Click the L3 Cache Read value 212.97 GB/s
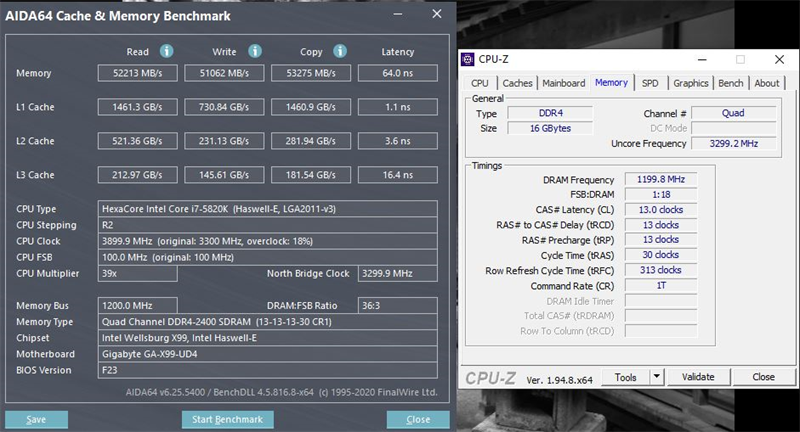The height and width of the screenshot is (432, 800). (x=138, y=175)
